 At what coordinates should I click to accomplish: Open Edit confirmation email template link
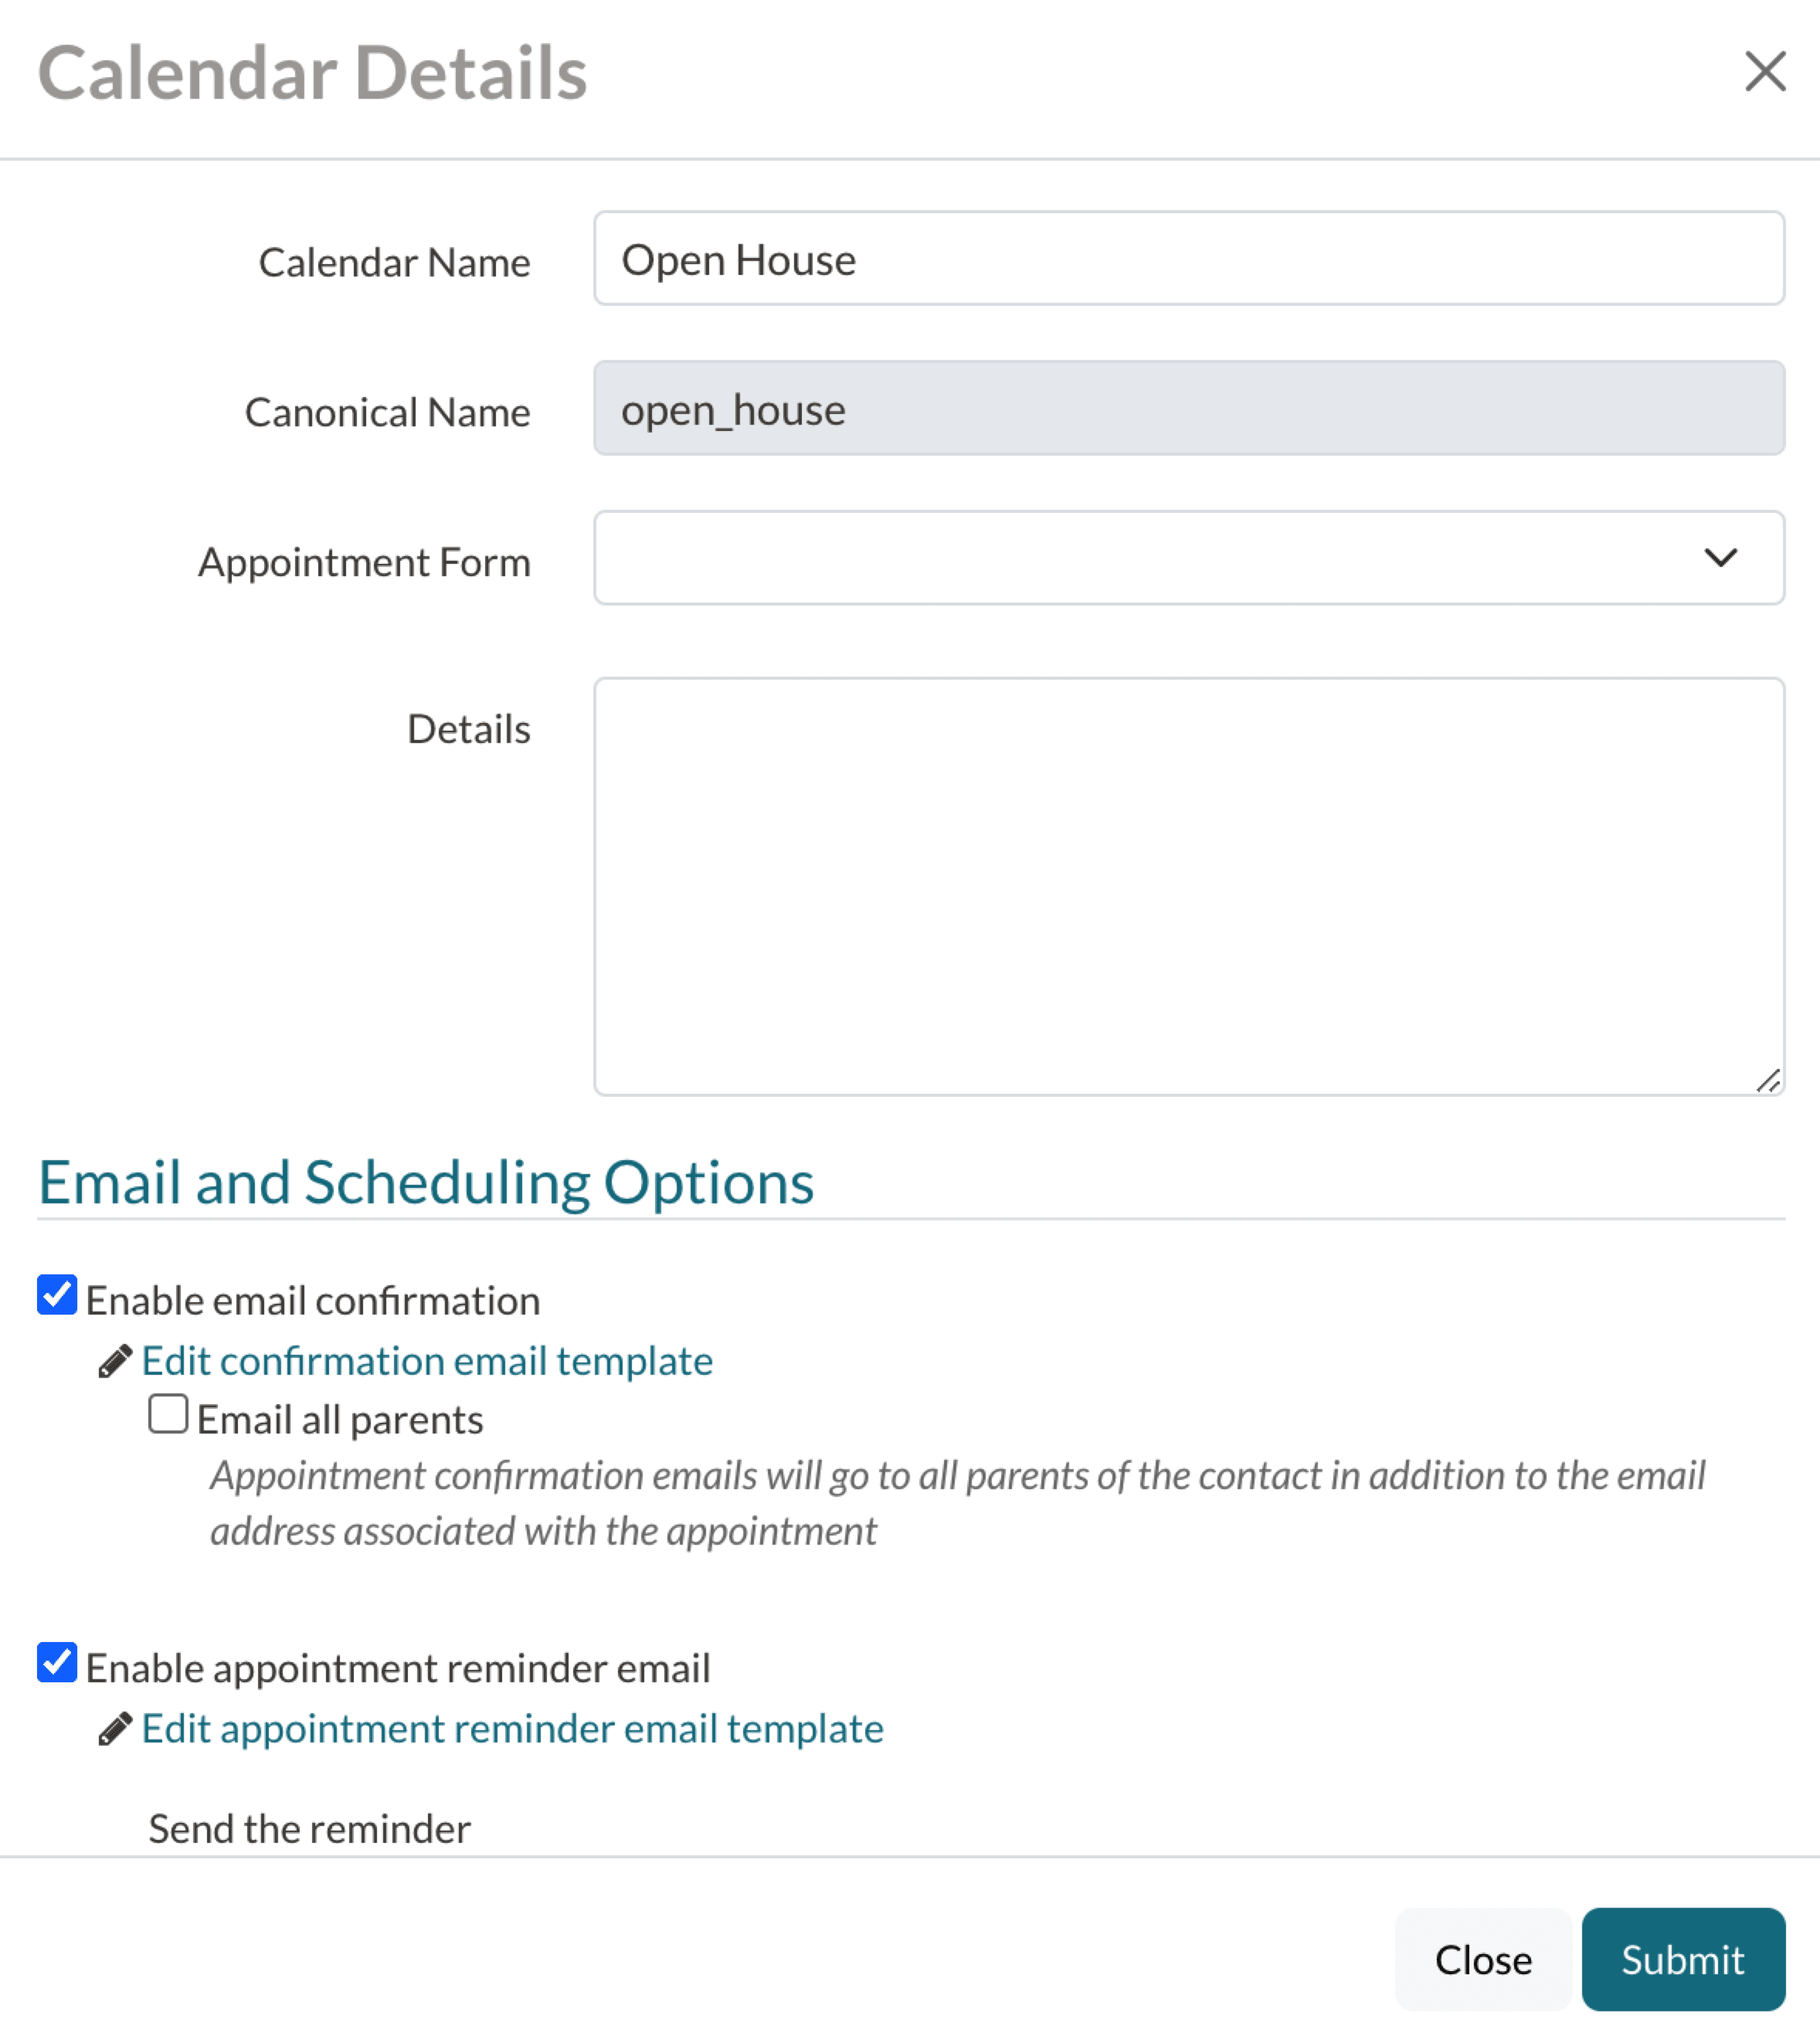pos(427,1361)
